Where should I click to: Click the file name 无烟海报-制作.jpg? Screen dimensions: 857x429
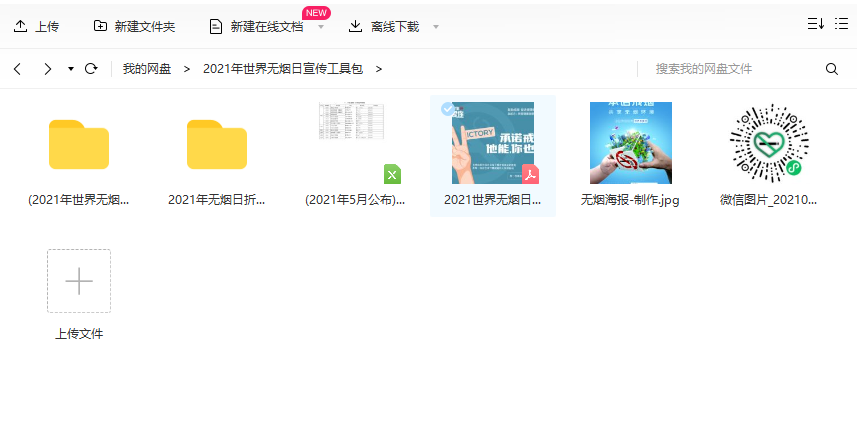630,200
